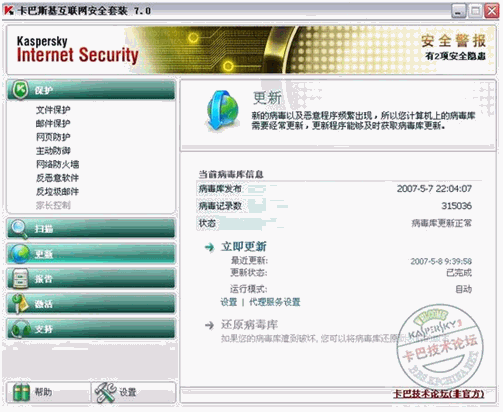Click the globe icon on the 更新 sidebar bar
Image resolution: width=503 pixels, height=412 pixels.
coord(20,254)
